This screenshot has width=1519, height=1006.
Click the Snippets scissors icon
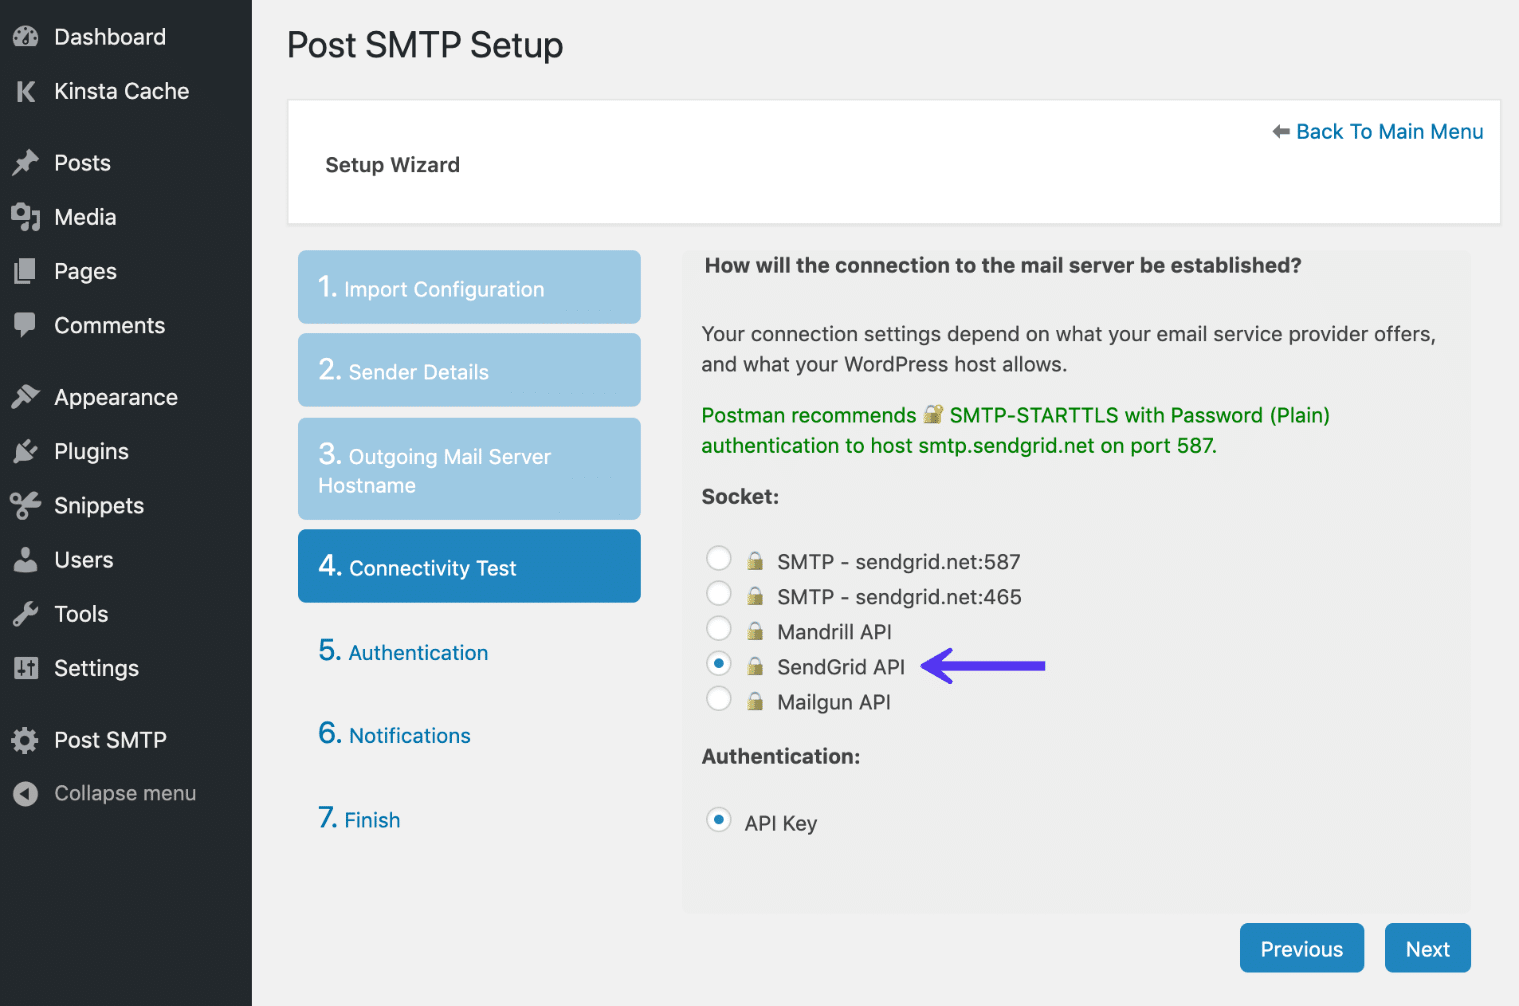click(25, 506)
